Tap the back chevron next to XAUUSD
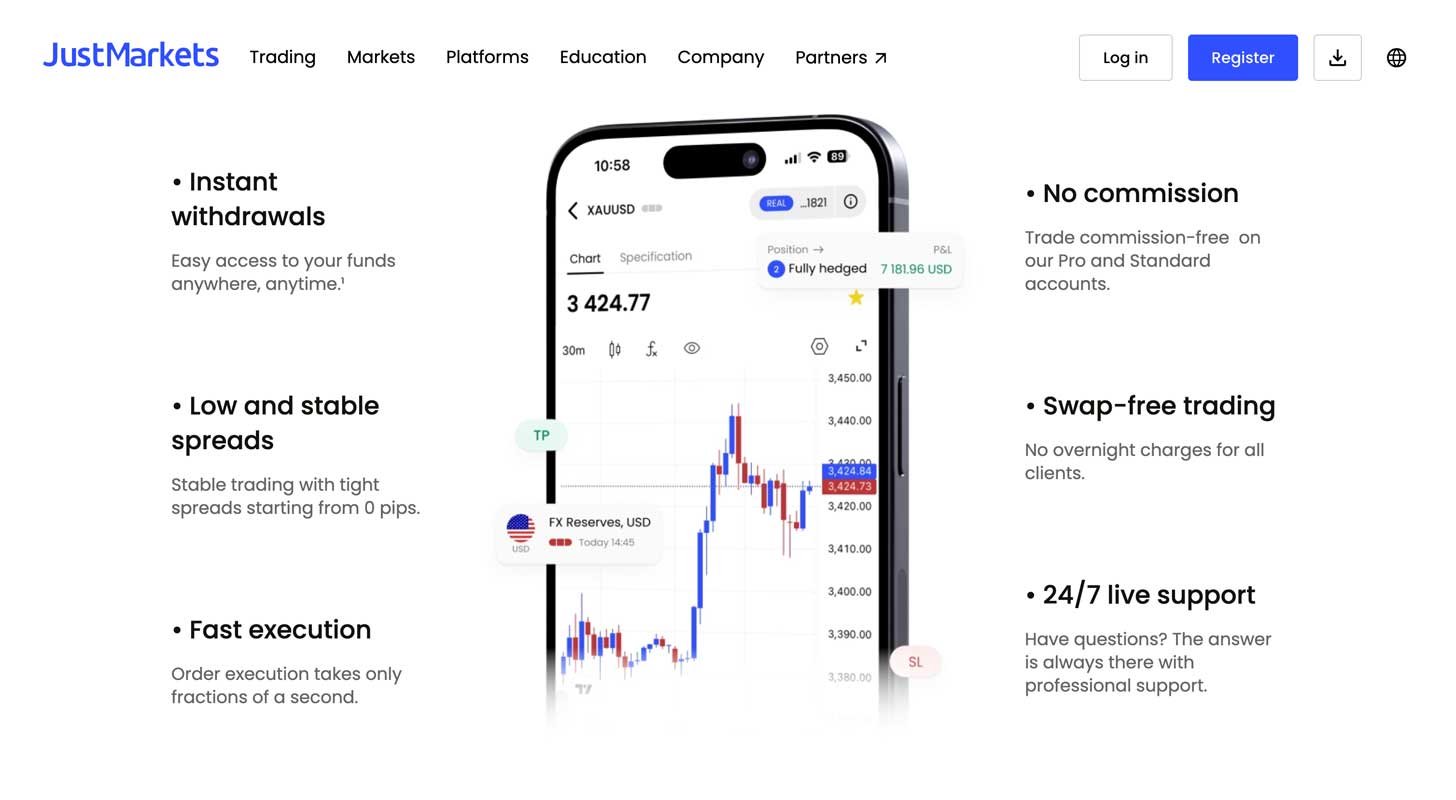 [571, 210]
